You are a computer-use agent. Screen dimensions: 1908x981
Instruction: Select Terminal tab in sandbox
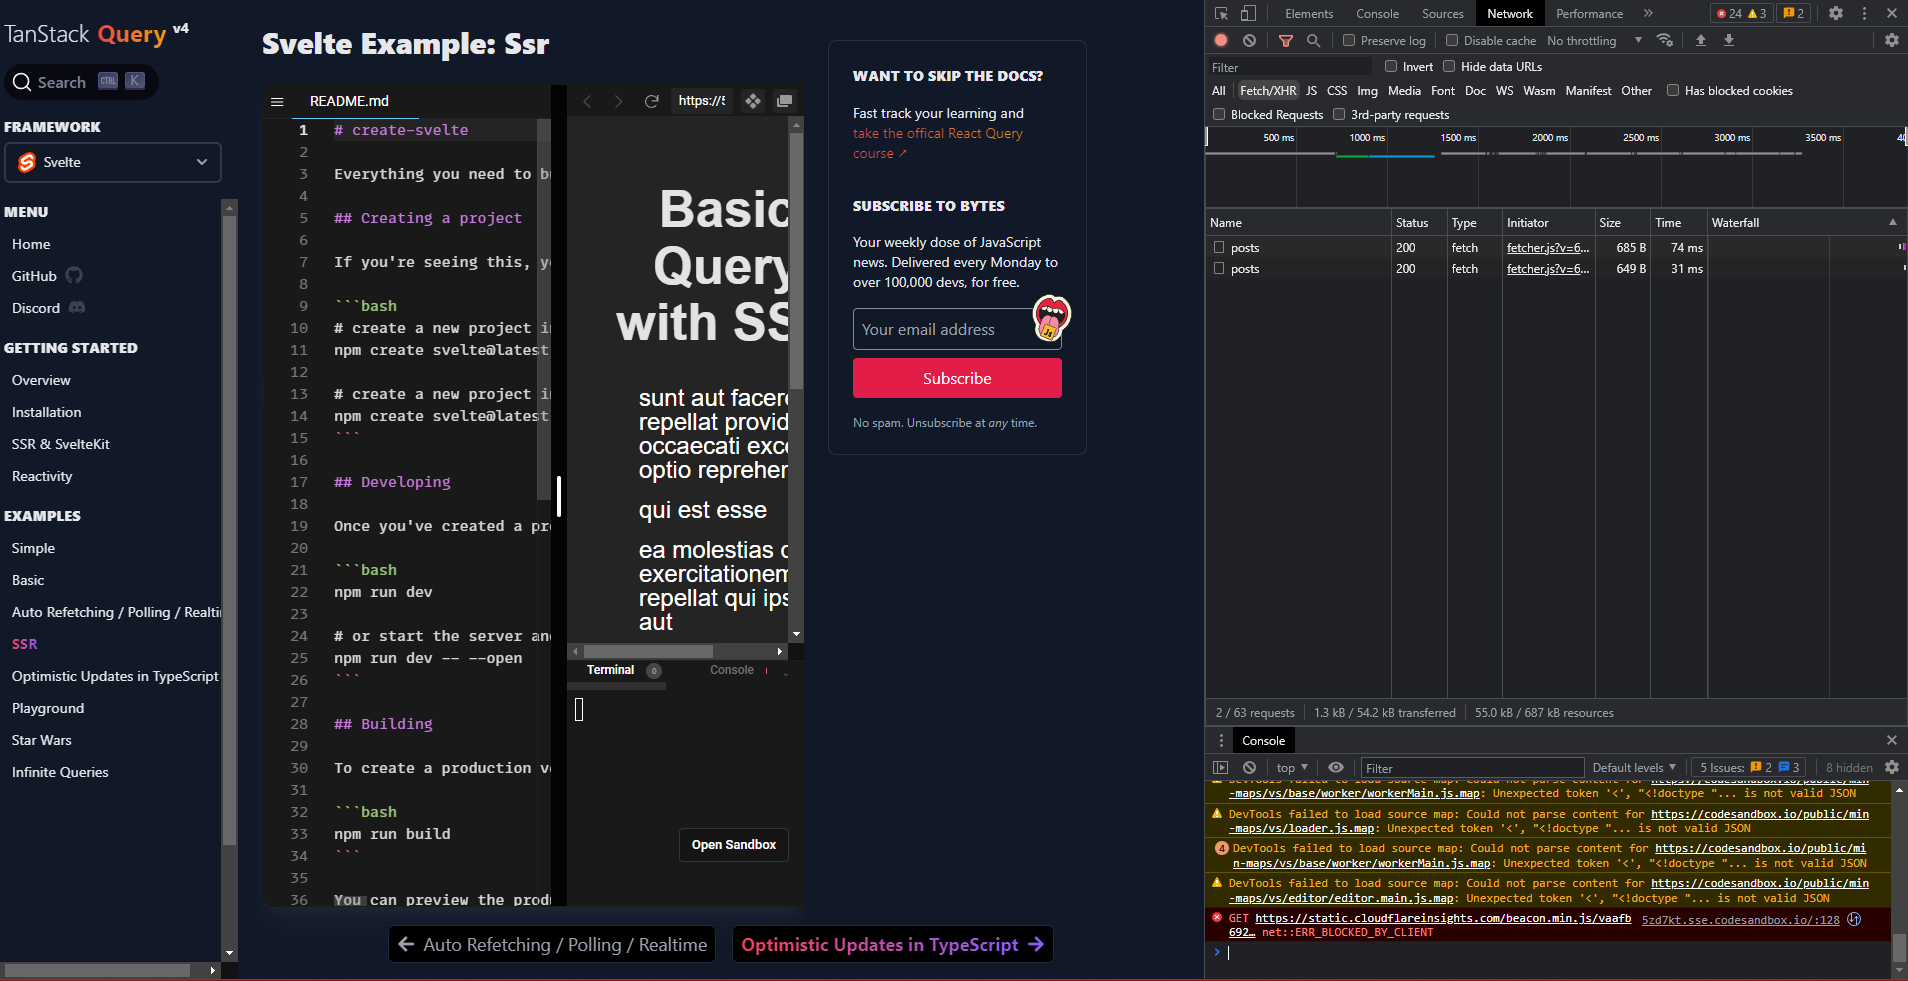610,670
